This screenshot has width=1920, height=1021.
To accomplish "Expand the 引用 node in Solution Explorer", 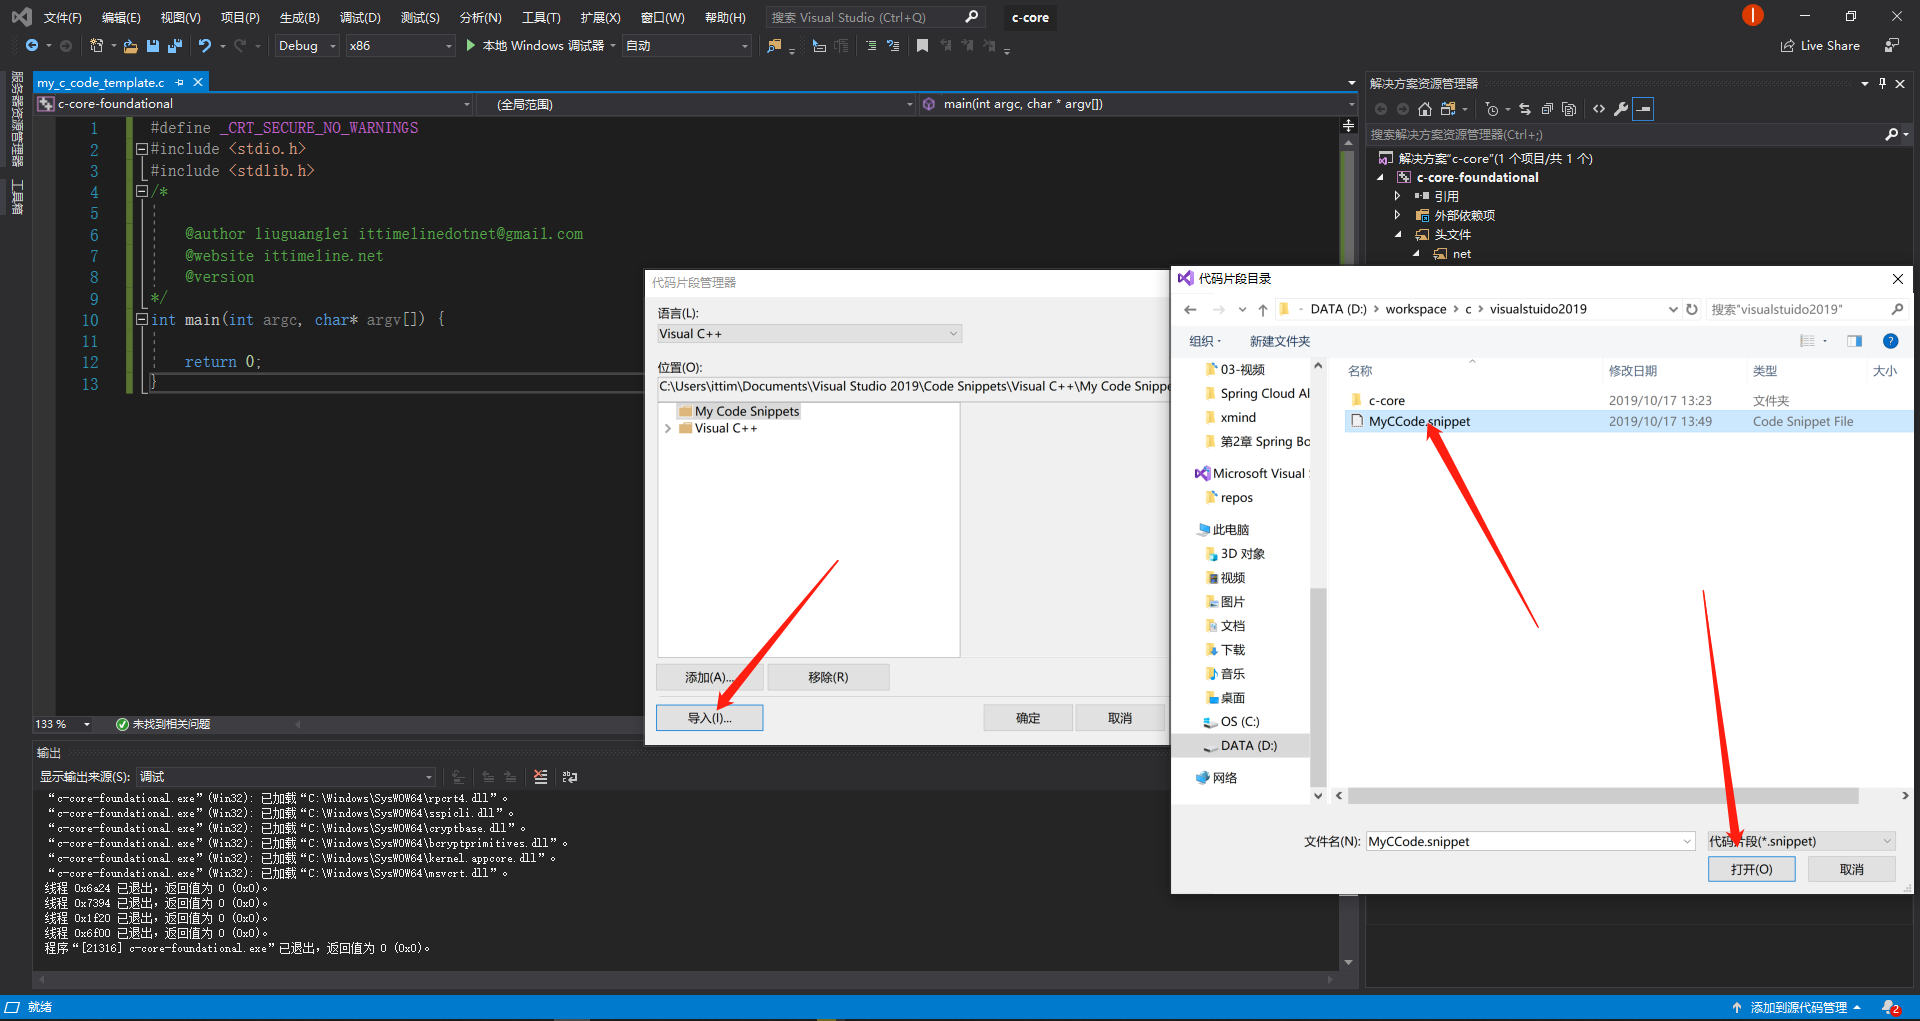I will tap(1398, 197).
